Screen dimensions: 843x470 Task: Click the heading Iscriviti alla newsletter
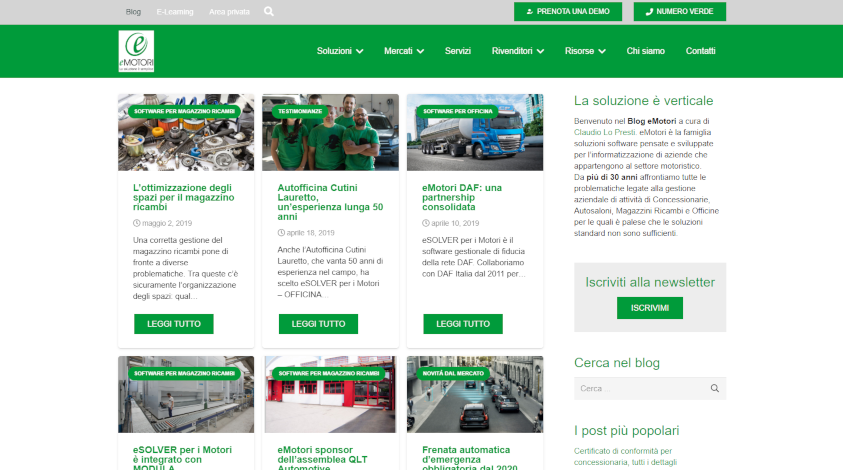click(x=650, y=282)
